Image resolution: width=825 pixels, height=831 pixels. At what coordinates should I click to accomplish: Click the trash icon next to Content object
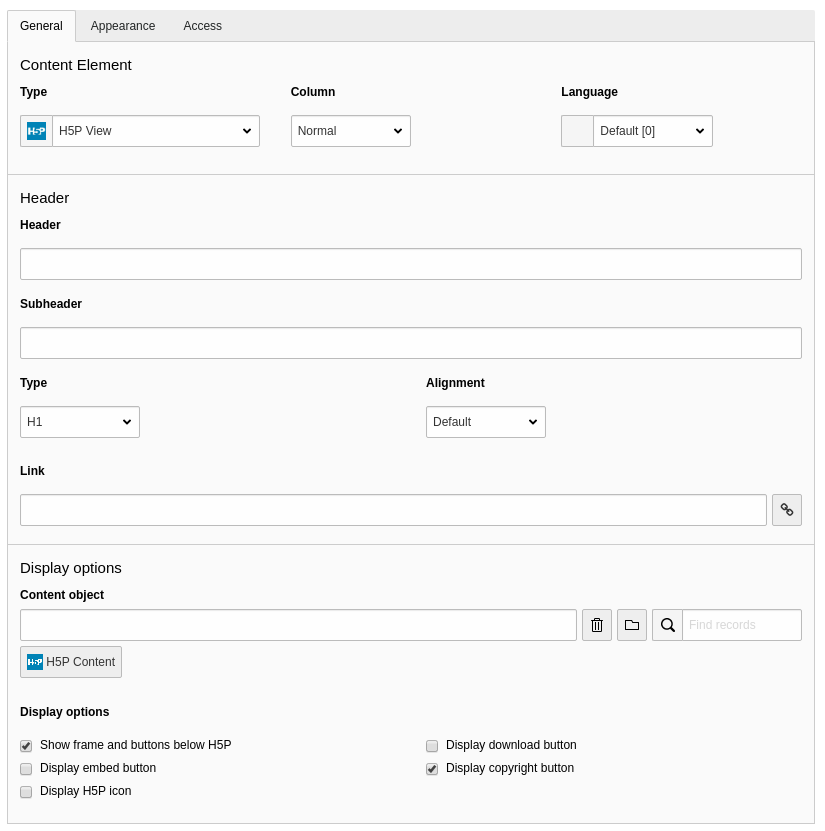(x=597, y=625)
